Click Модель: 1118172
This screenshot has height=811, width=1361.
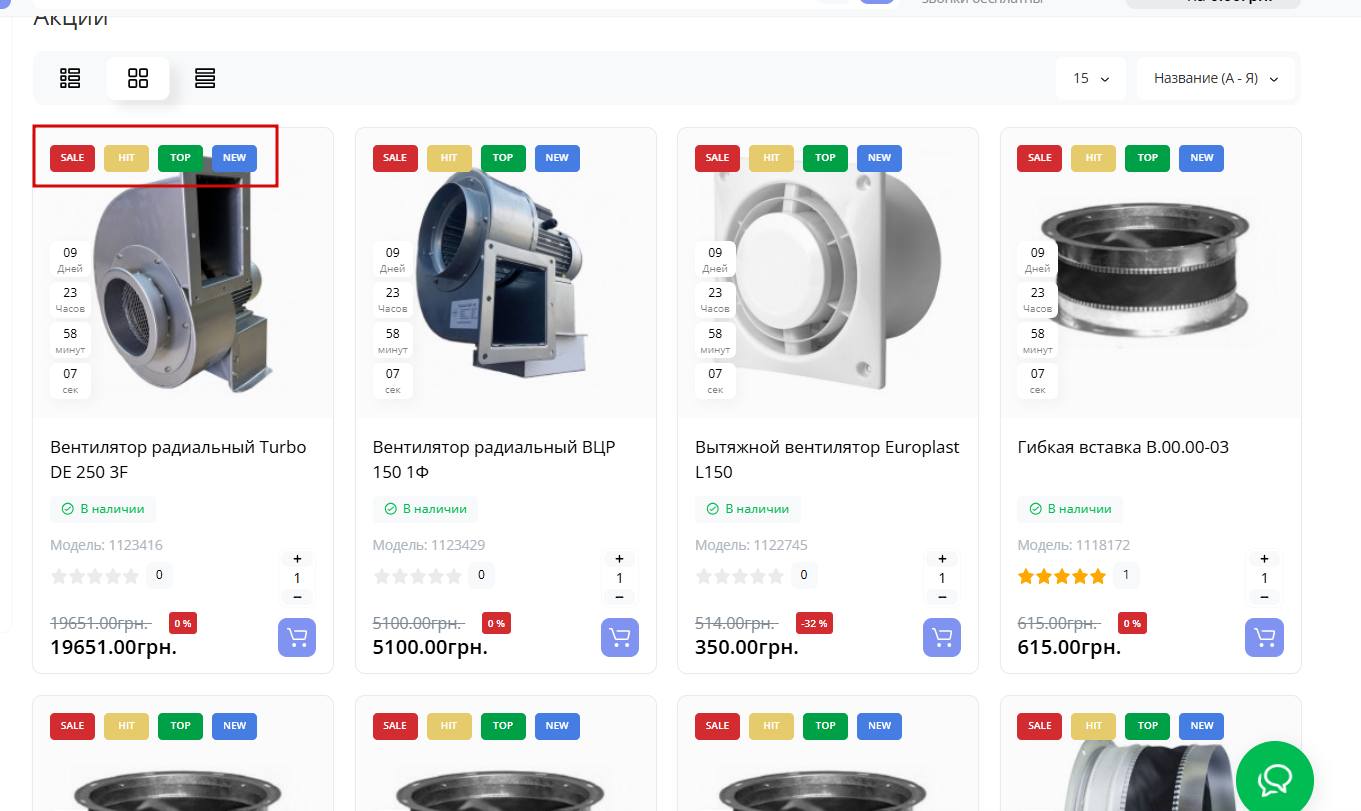pyautogui.click(x=1074, y=545)
